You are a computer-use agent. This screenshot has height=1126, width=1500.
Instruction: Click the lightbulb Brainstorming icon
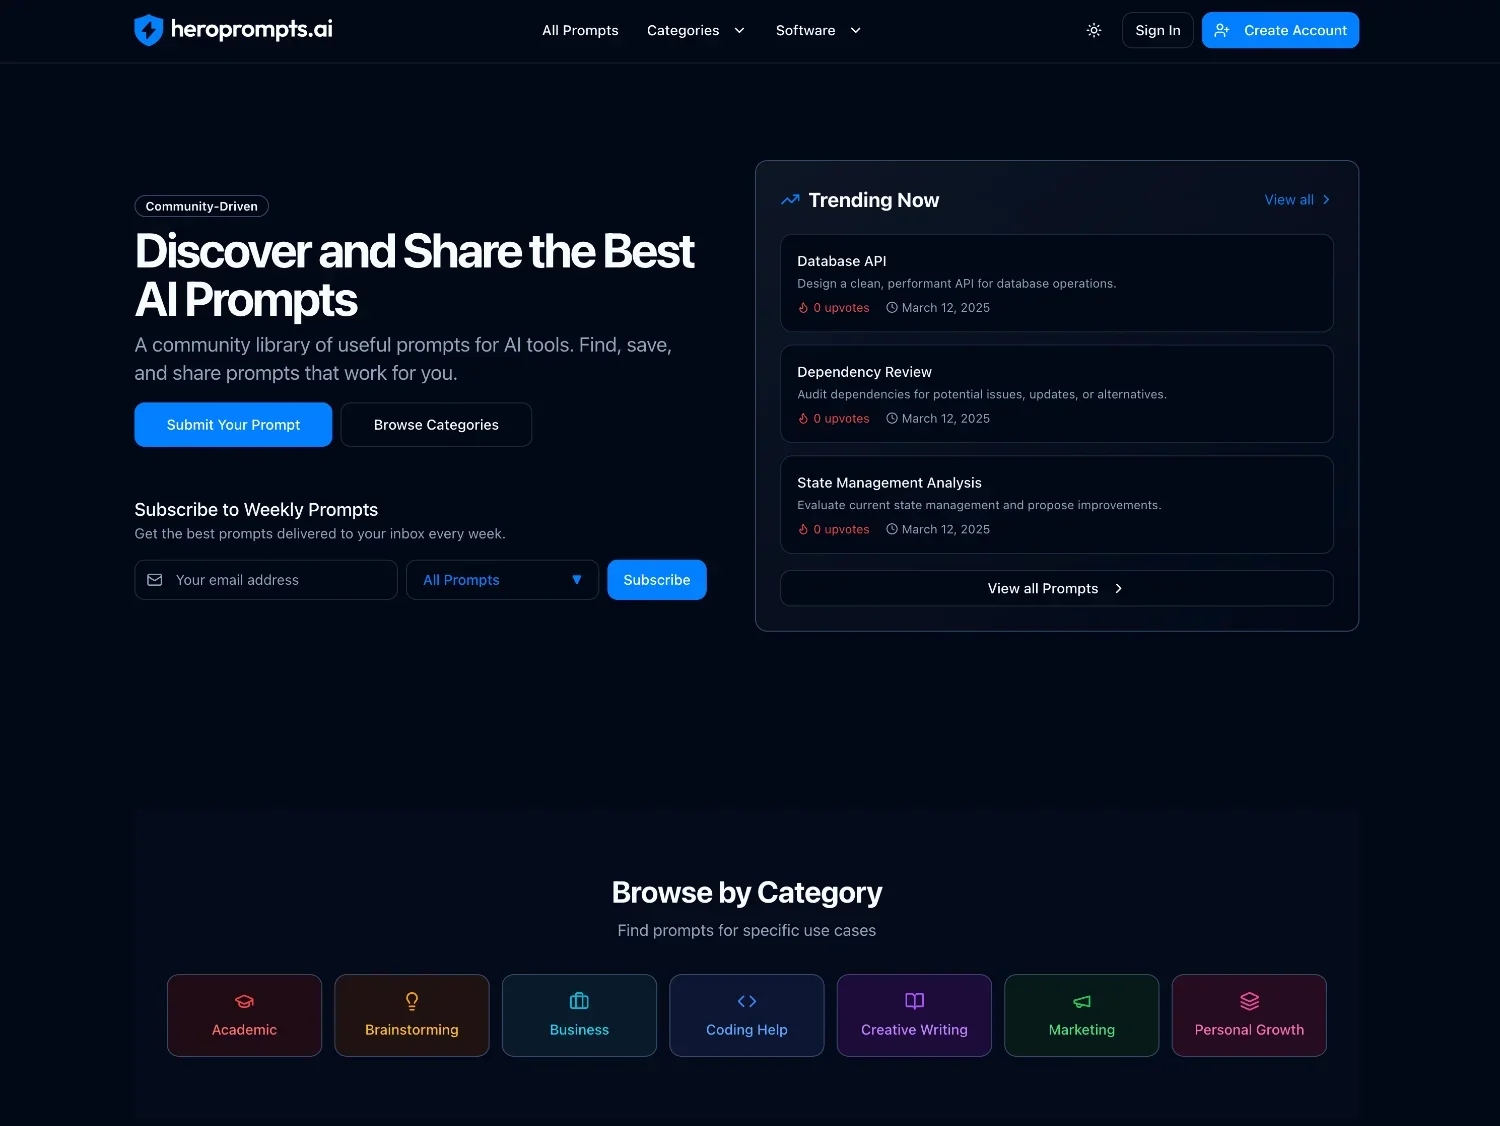[x=412, y=1001]
